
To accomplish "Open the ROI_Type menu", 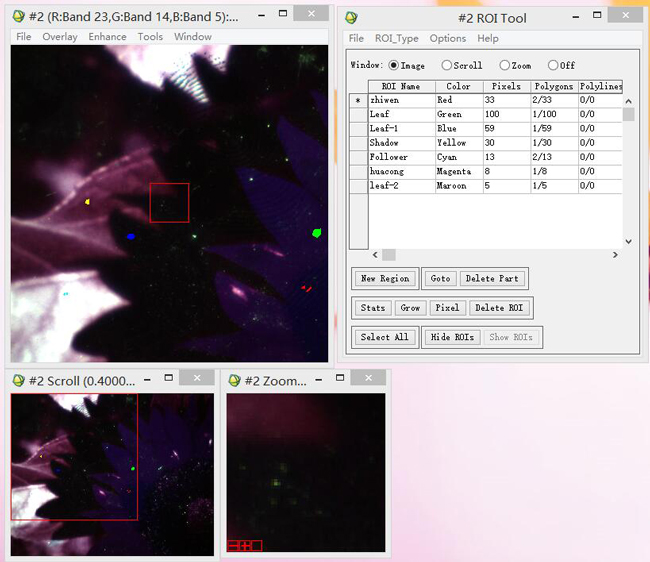I will click(396, 38).
